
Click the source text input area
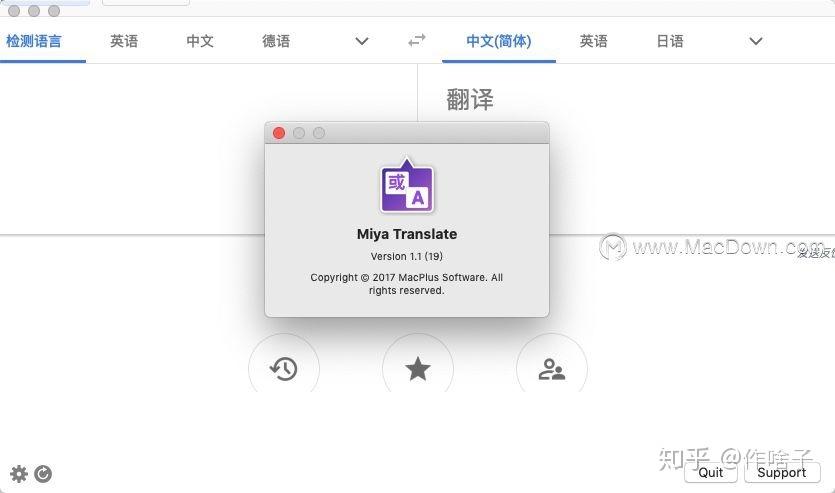[x=208, y=149]
